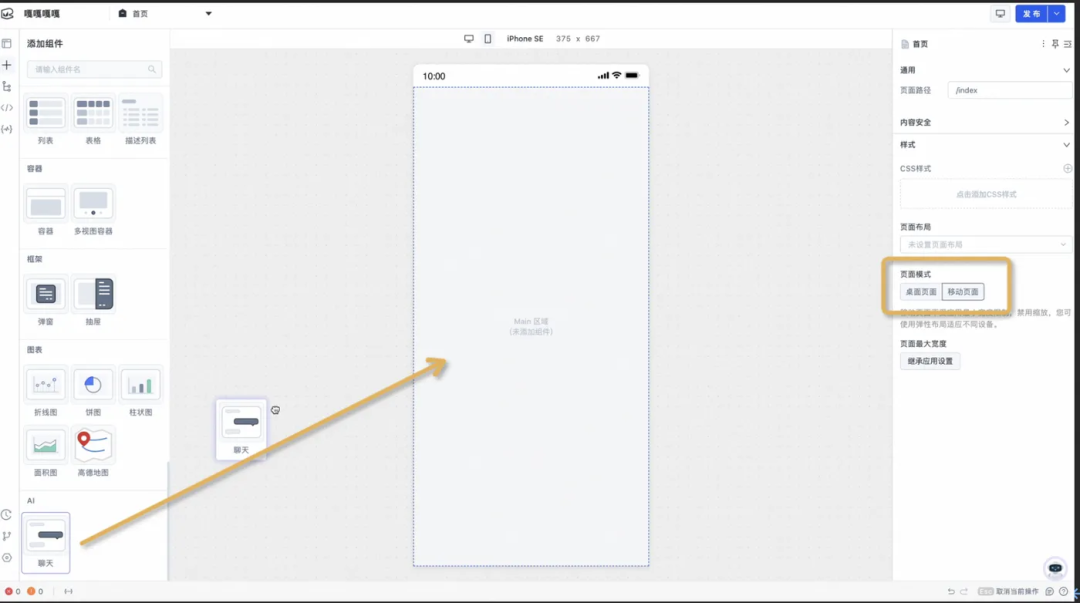Image resolution: width=1080 pixels, height=603 pixels.
Task: Switch canvas to mobile phone device view
Action: (x=488, y=39)
